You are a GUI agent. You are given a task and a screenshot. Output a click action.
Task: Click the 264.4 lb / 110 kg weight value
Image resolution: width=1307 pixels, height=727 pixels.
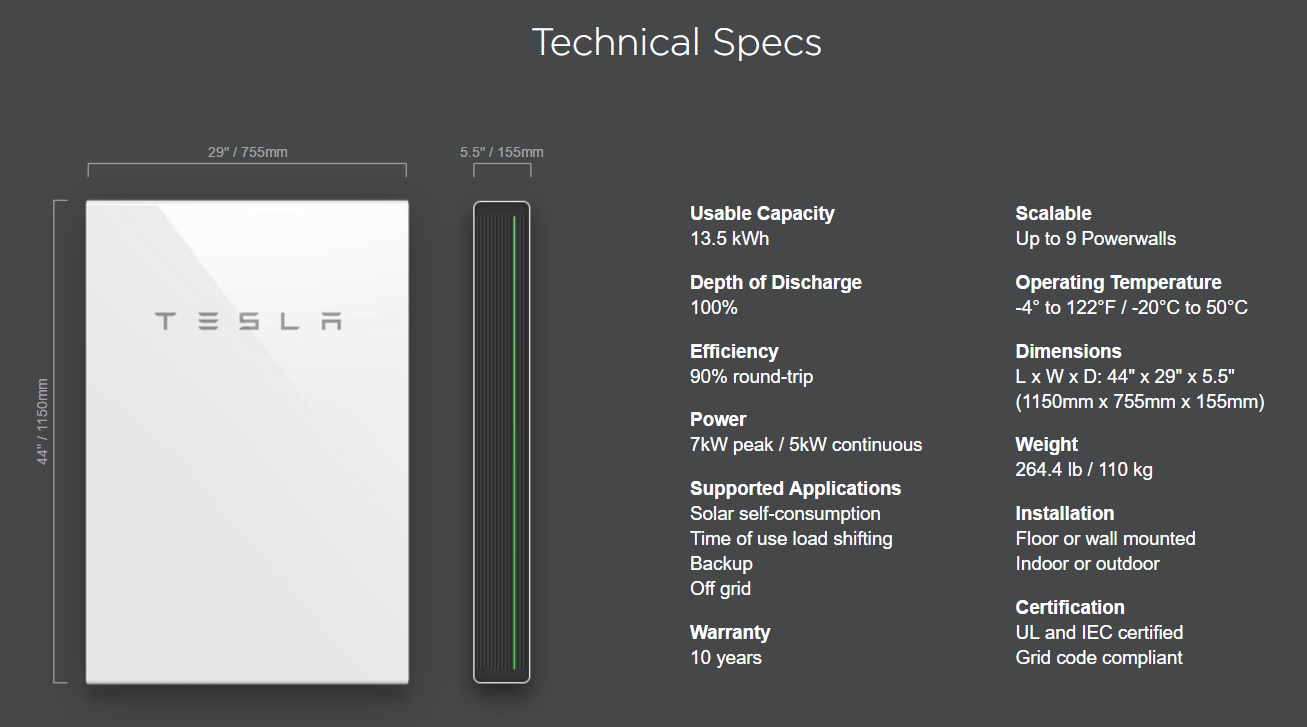(x=1084, y=469)
